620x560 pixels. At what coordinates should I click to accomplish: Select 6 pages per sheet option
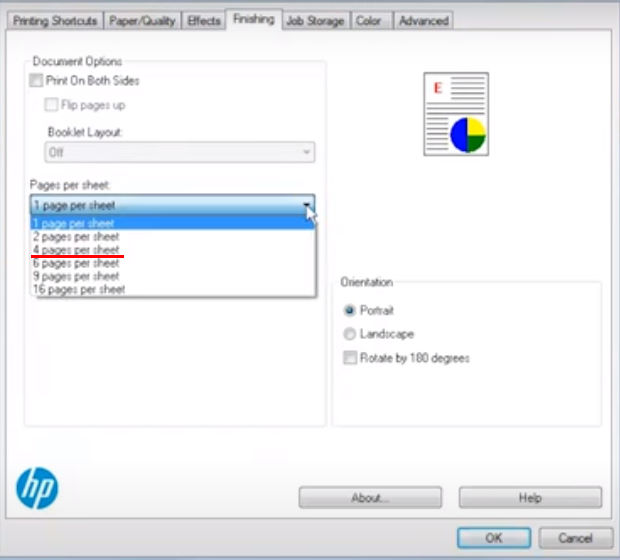(x=76, y=263)
